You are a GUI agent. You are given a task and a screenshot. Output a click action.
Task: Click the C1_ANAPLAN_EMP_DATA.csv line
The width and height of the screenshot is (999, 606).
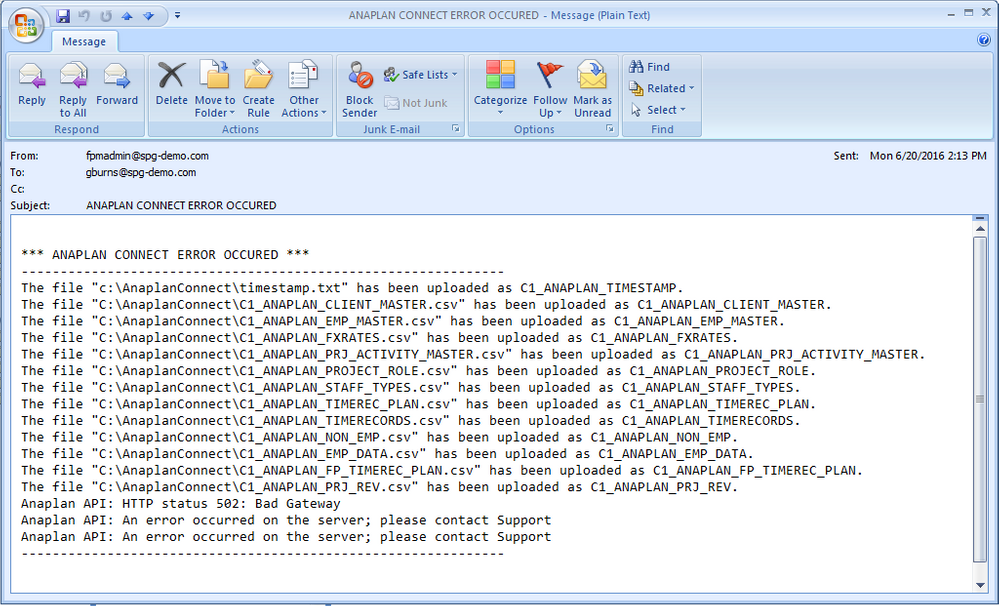tap(387, 454)
